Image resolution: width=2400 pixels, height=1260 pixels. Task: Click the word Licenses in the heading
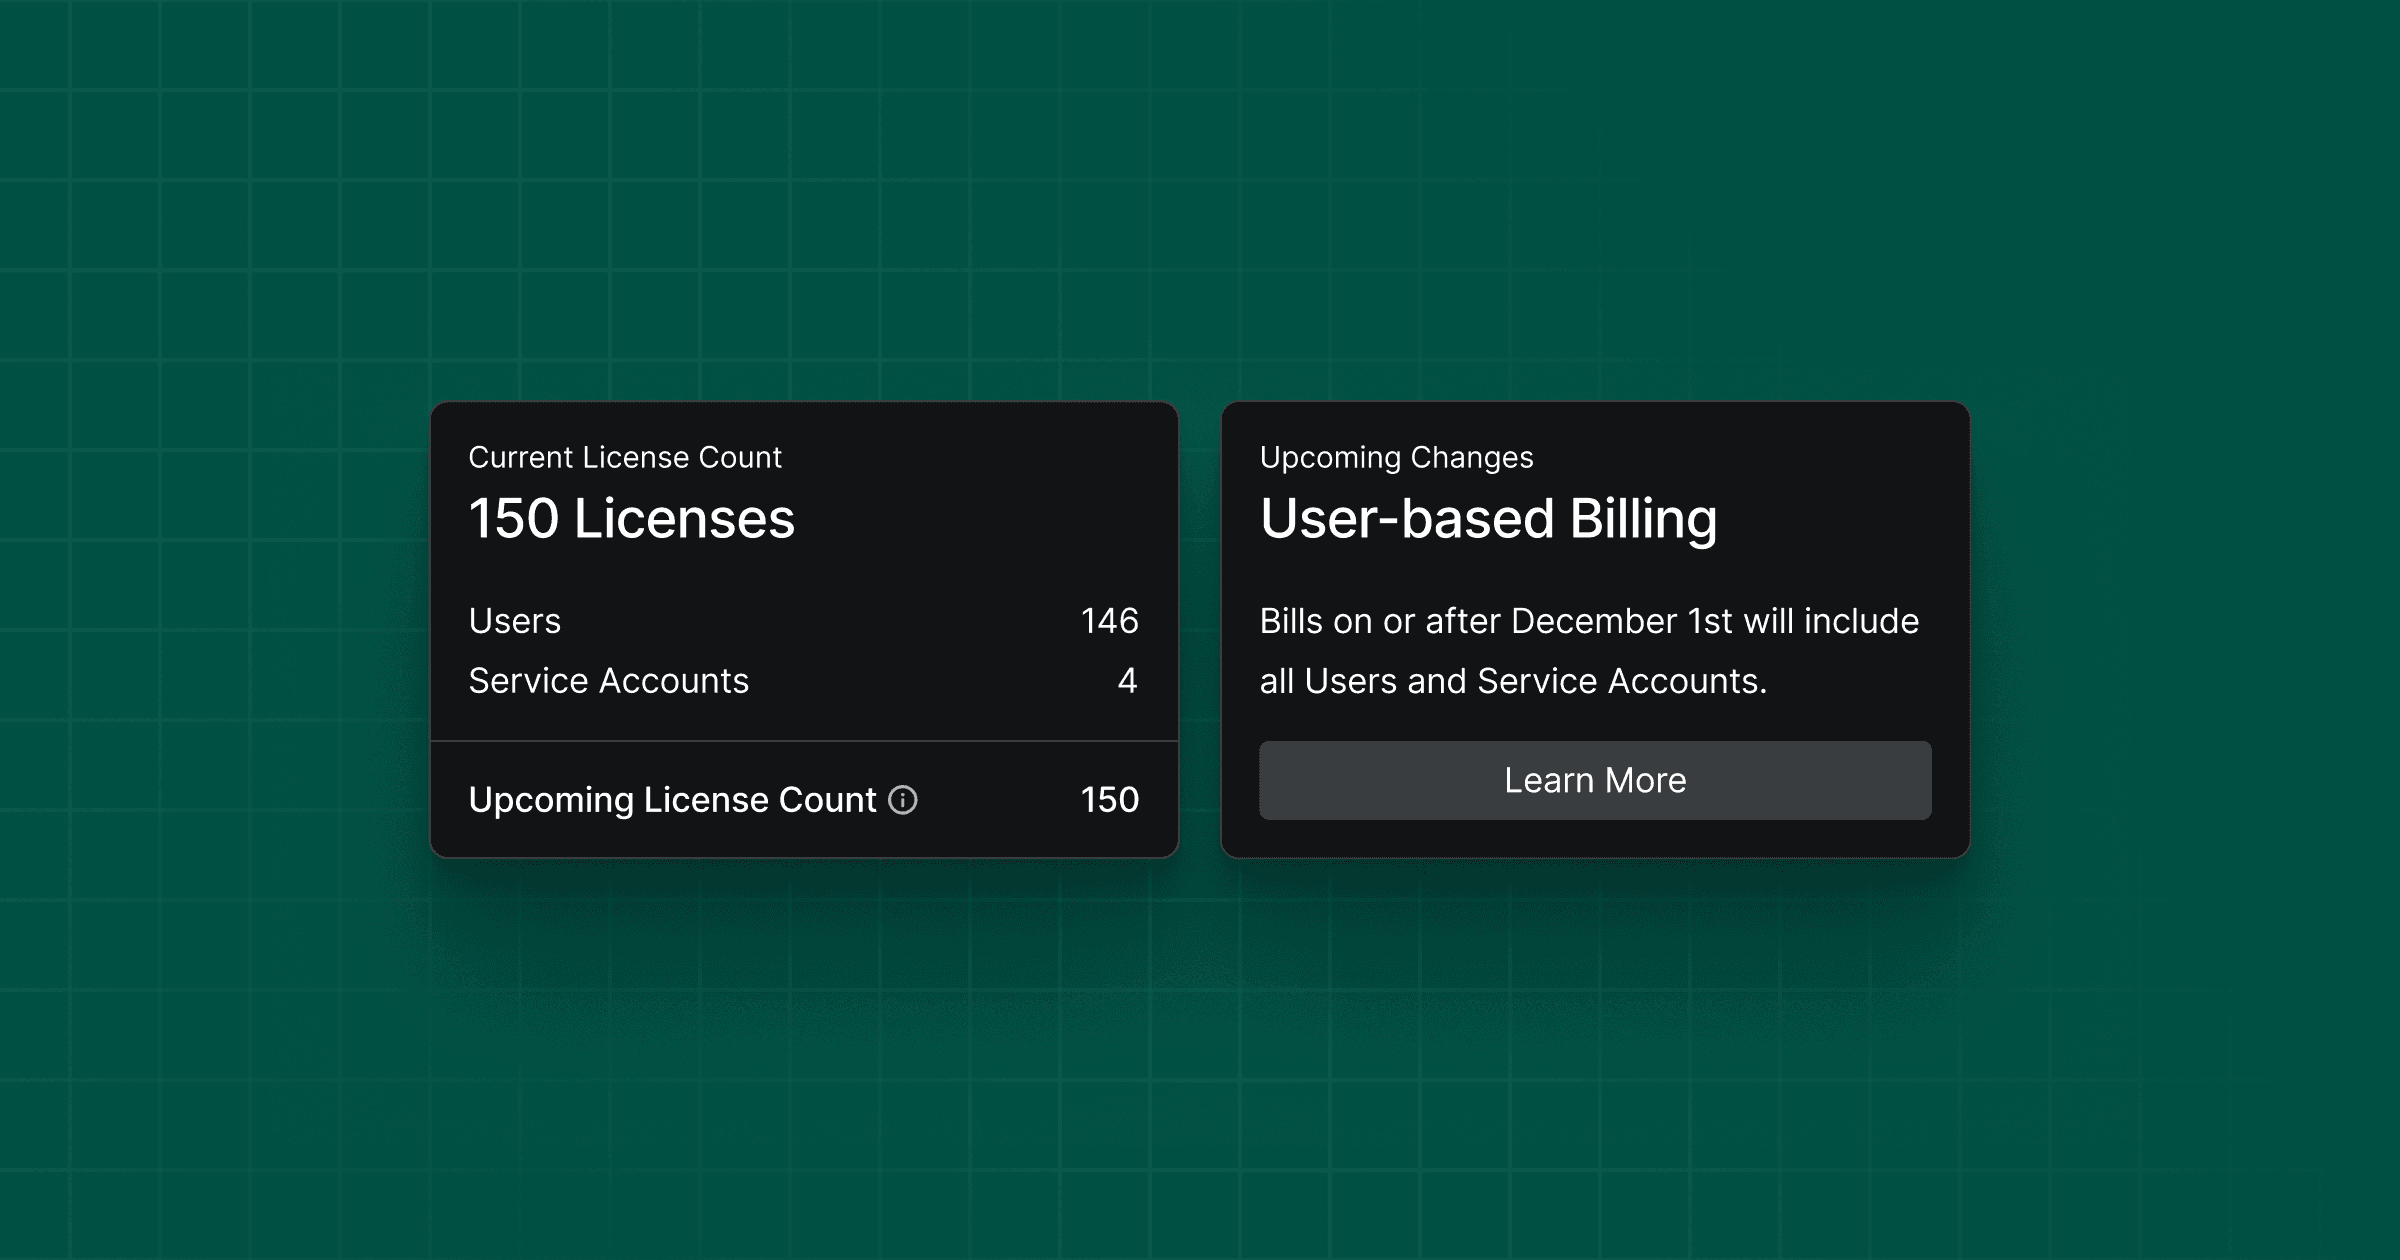pyautogui.click(x=684, y=519)
